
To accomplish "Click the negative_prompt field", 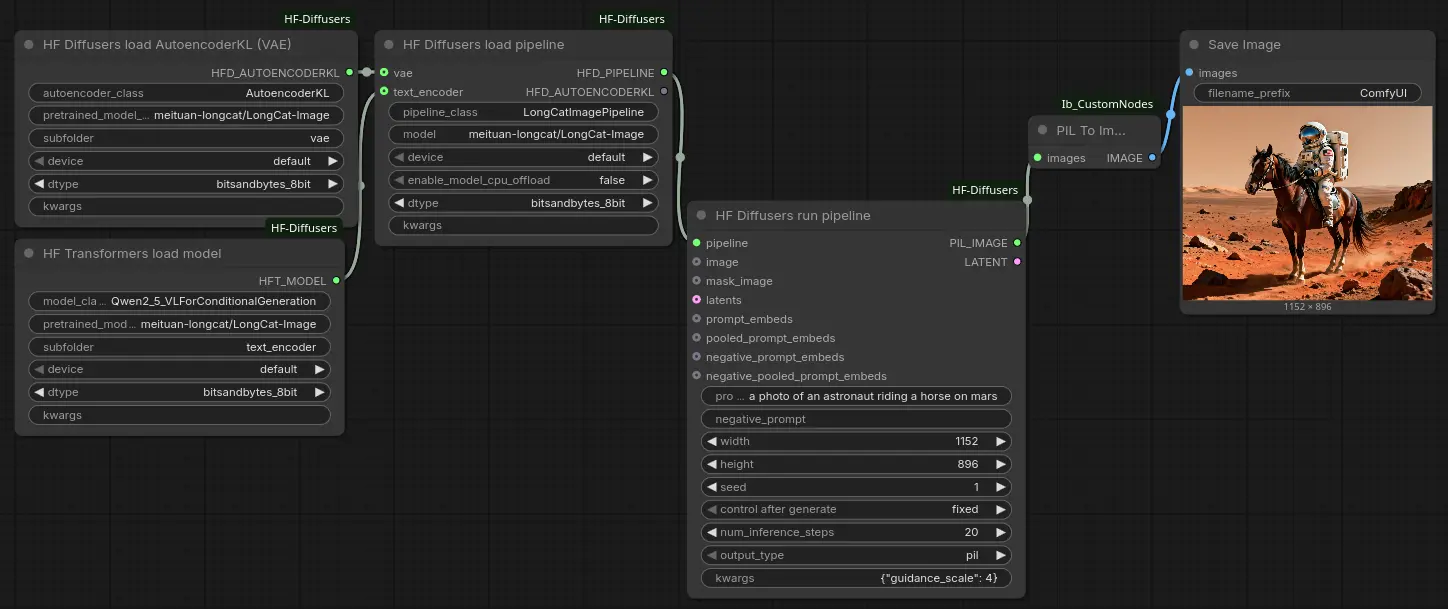I will (x=856, y=419).
